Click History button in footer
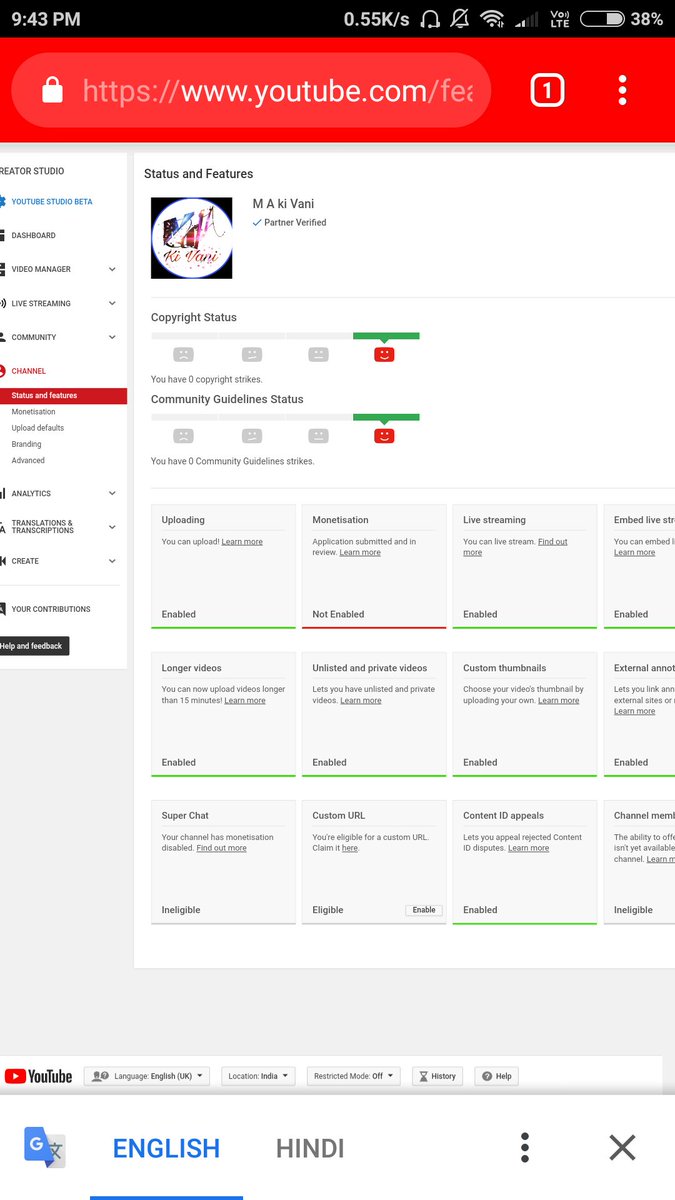The image size is (675, 1200). pos(437,1076)
